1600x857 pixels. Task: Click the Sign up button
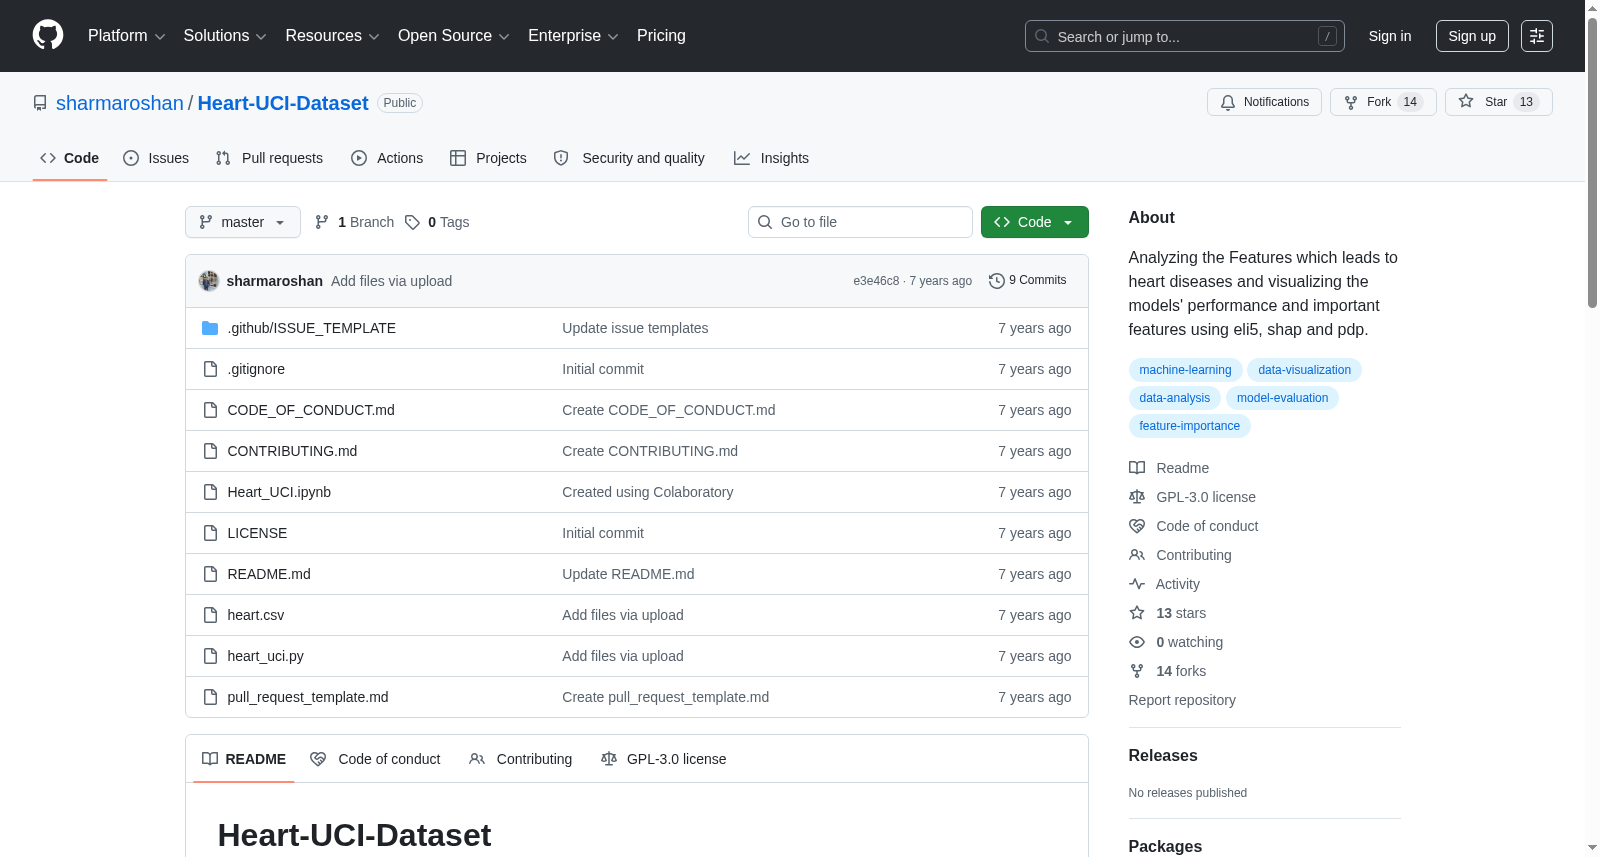click(1472, 36)
